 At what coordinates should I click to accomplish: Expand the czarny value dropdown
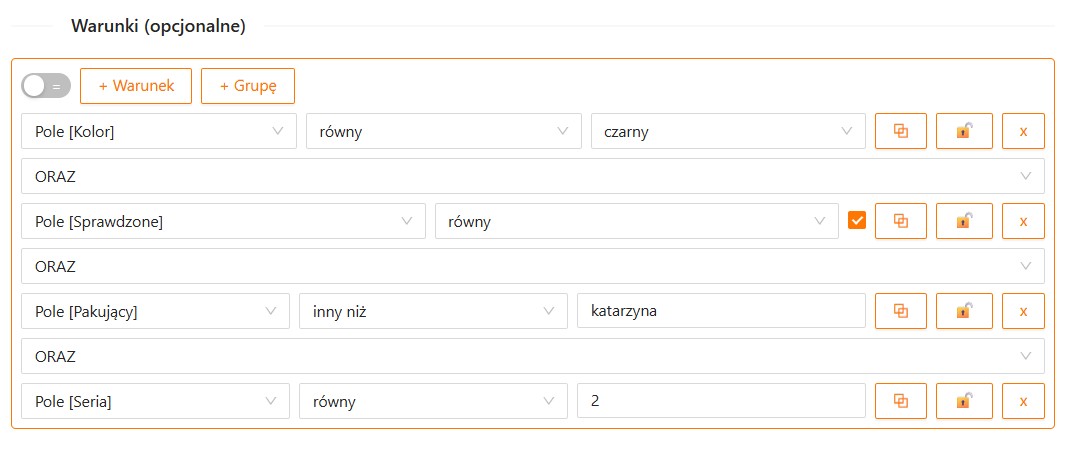[x=727, y=131]
